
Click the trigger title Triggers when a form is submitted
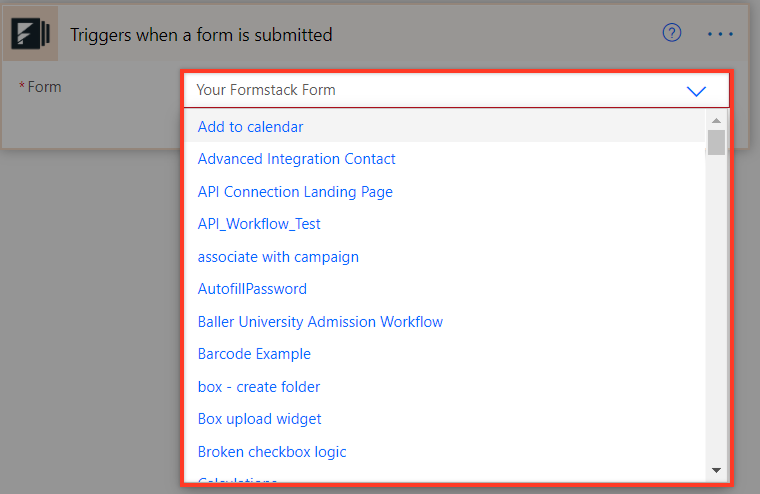(x=201, y=35)
